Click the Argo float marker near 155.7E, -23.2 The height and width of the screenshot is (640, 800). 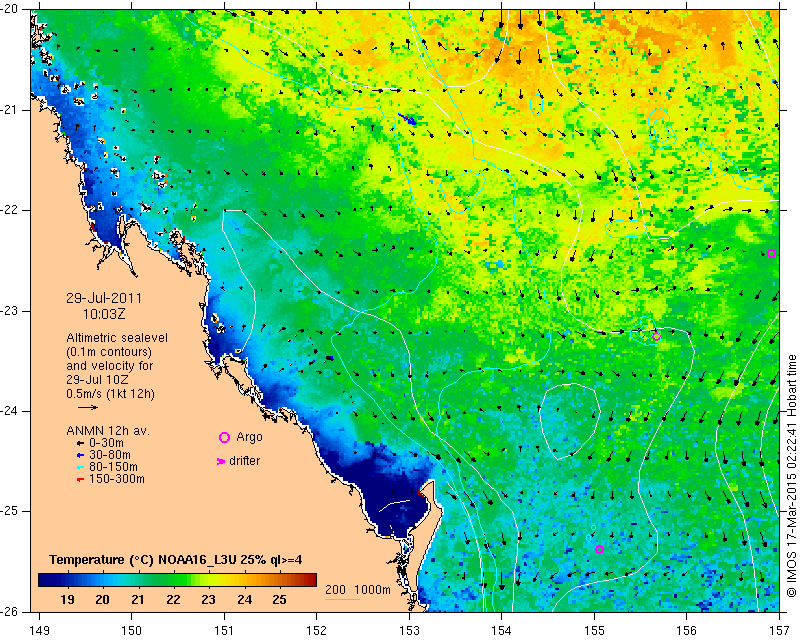tap(656, 337)
